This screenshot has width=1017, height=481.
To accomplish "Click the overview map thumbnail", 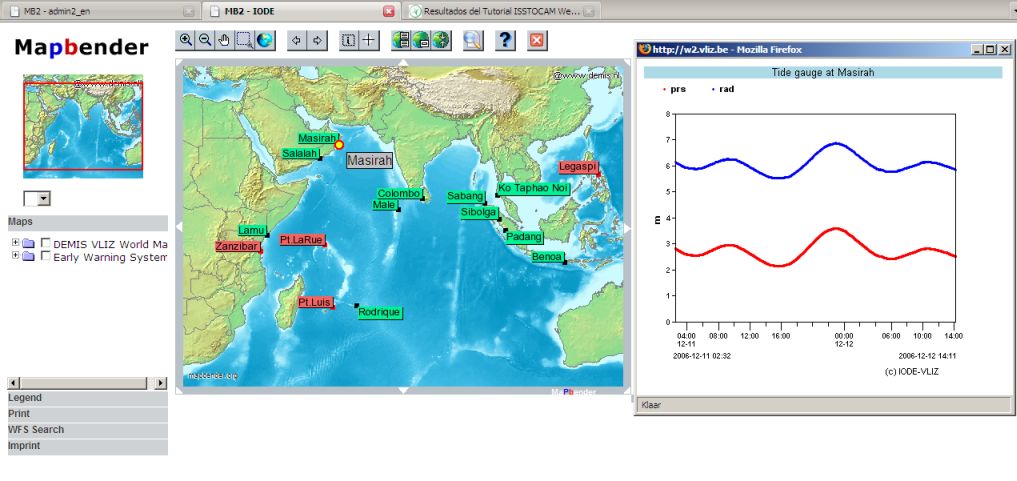I will 83,126.
